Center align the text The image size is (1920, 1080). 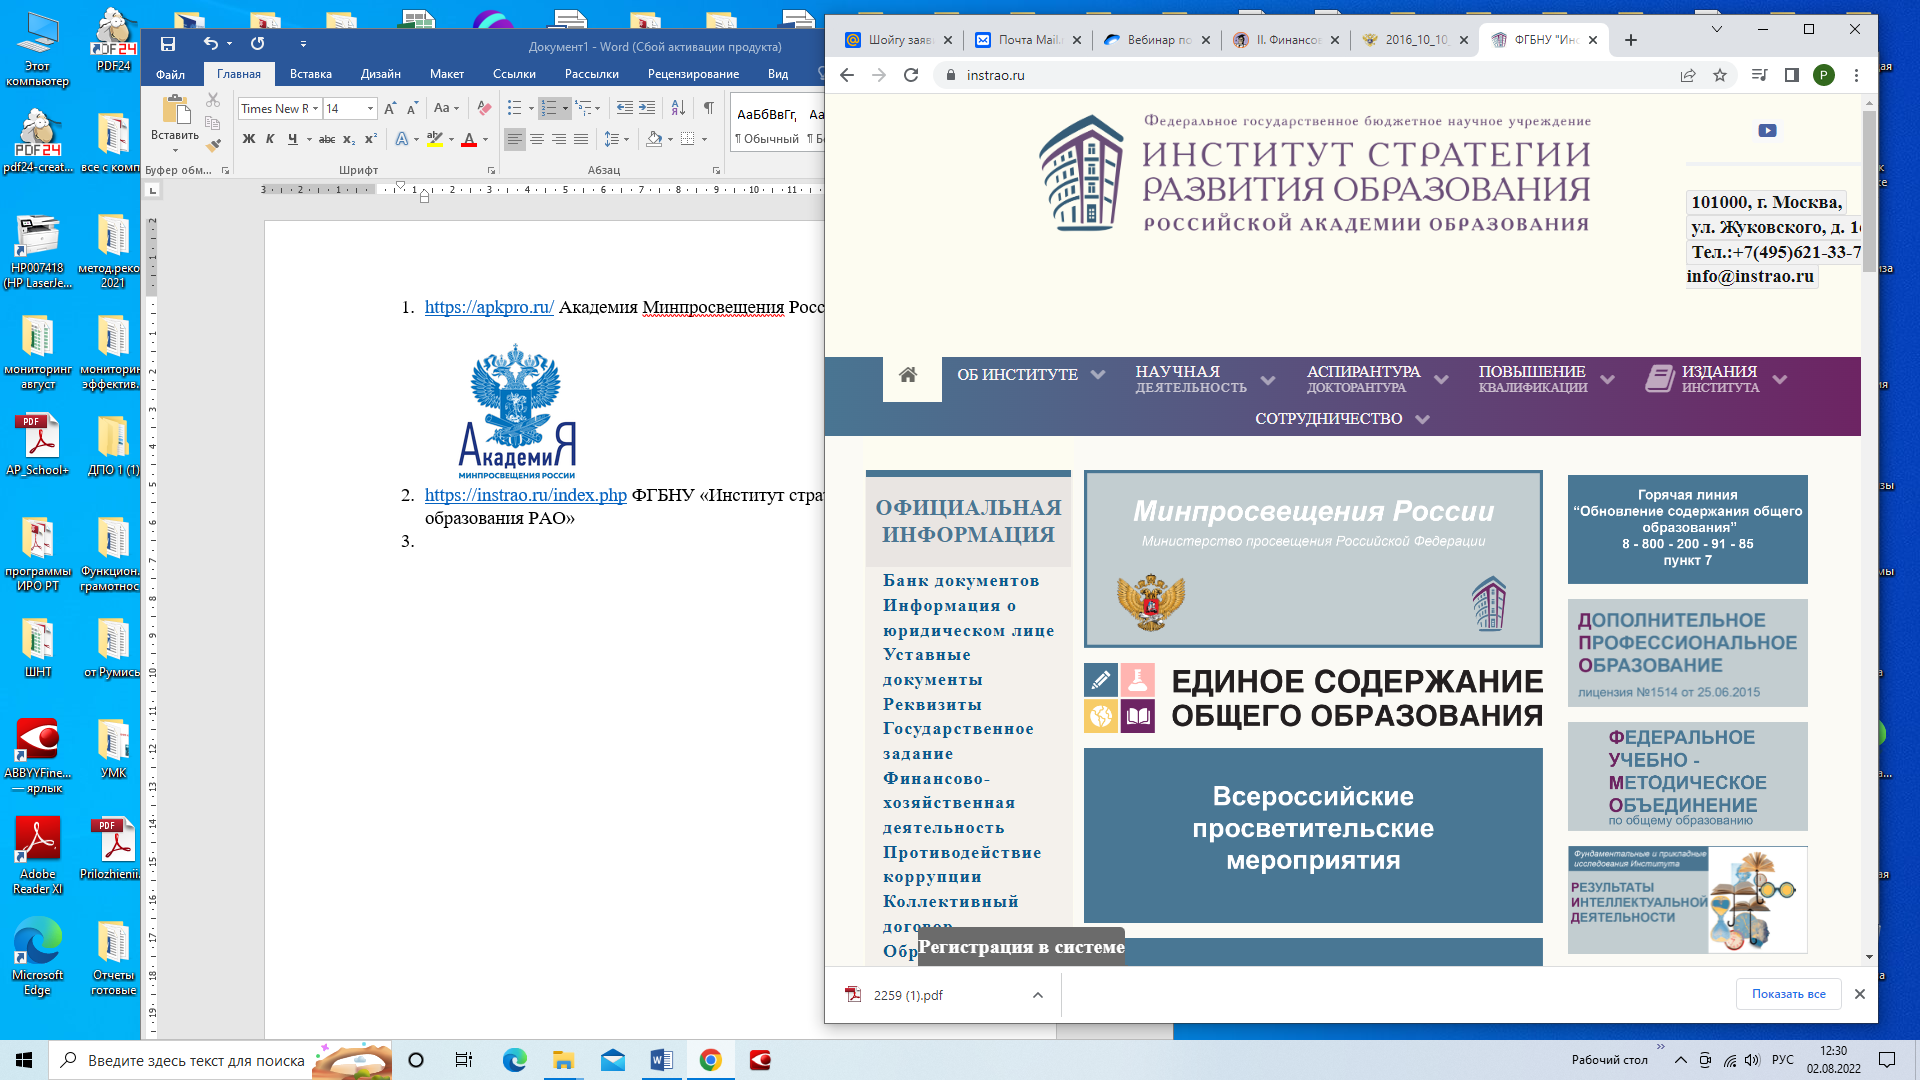[537, 139]
